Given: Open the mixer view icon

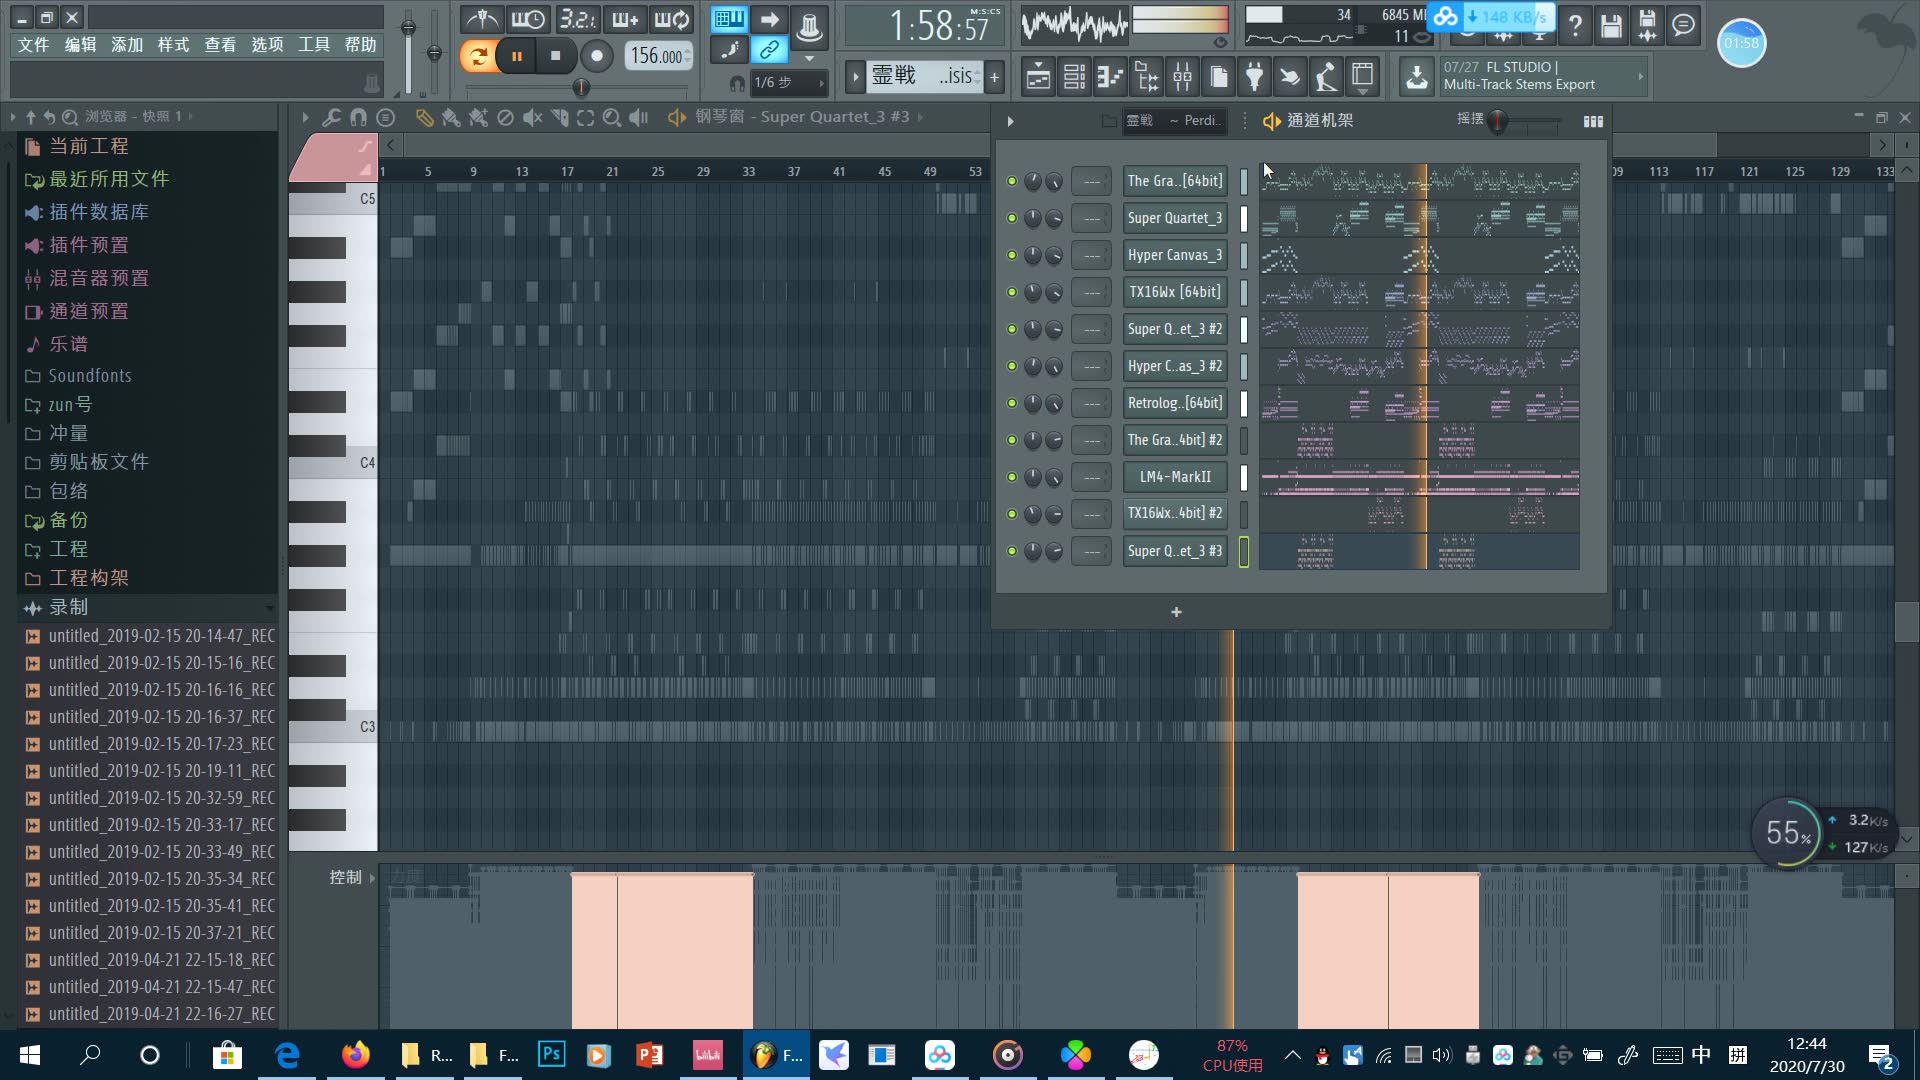Looking at the screenshot, I should (x=1182, y=77).
